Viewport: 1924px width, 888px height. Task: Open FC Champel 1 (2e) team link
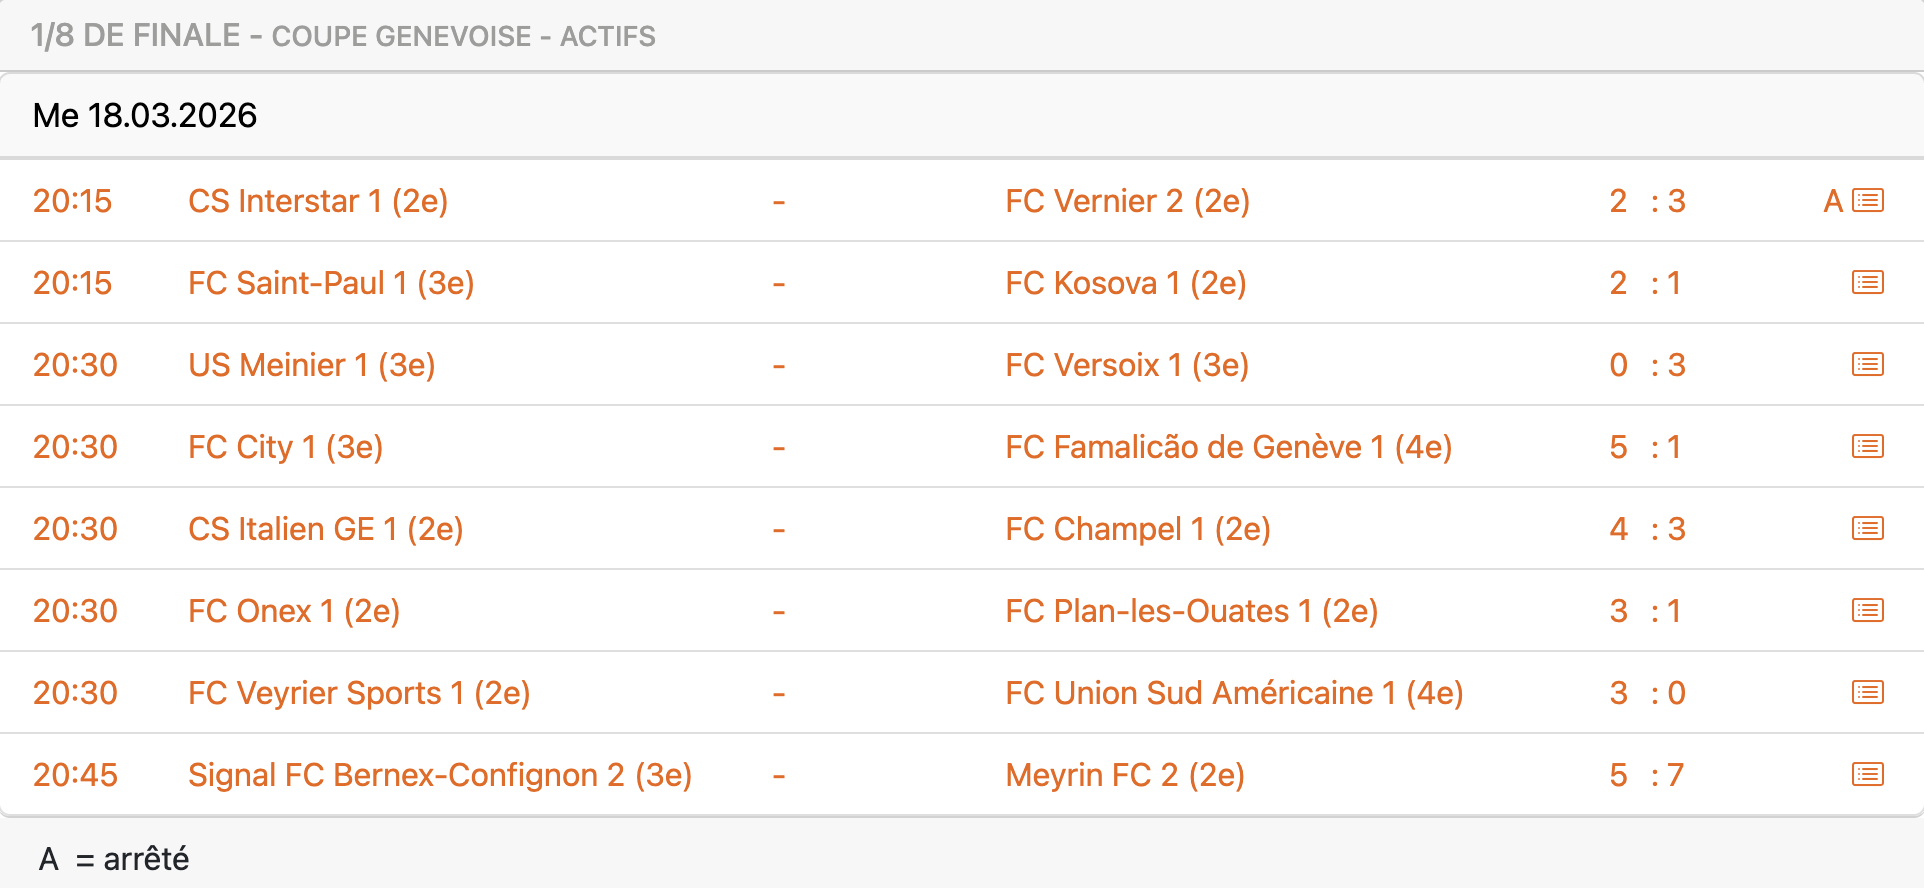(1137, 529)
